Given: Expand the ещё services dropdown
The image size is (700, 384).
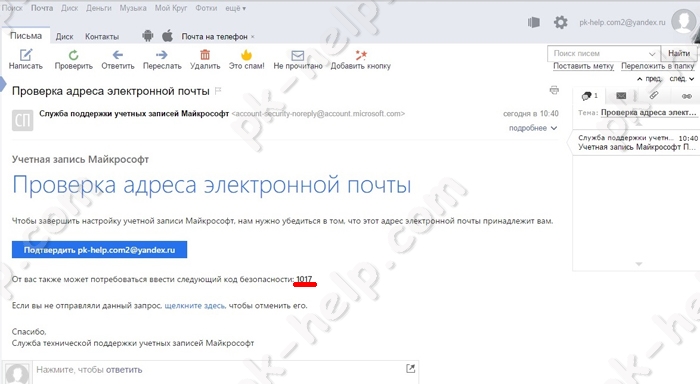Looking at the screenshot, I should pyautogui.click(x=236, y=8).
